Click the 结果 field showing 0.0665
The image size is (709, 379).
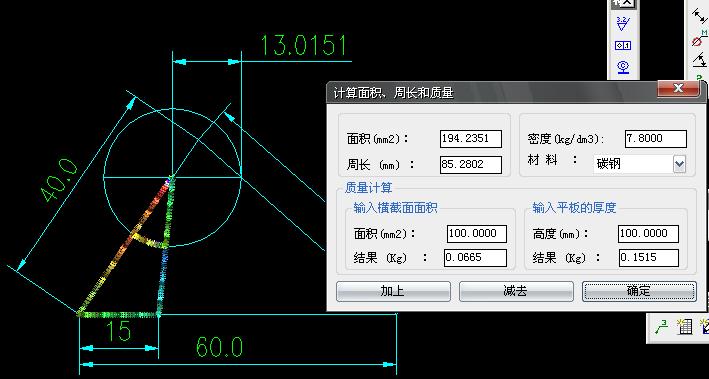475,258
